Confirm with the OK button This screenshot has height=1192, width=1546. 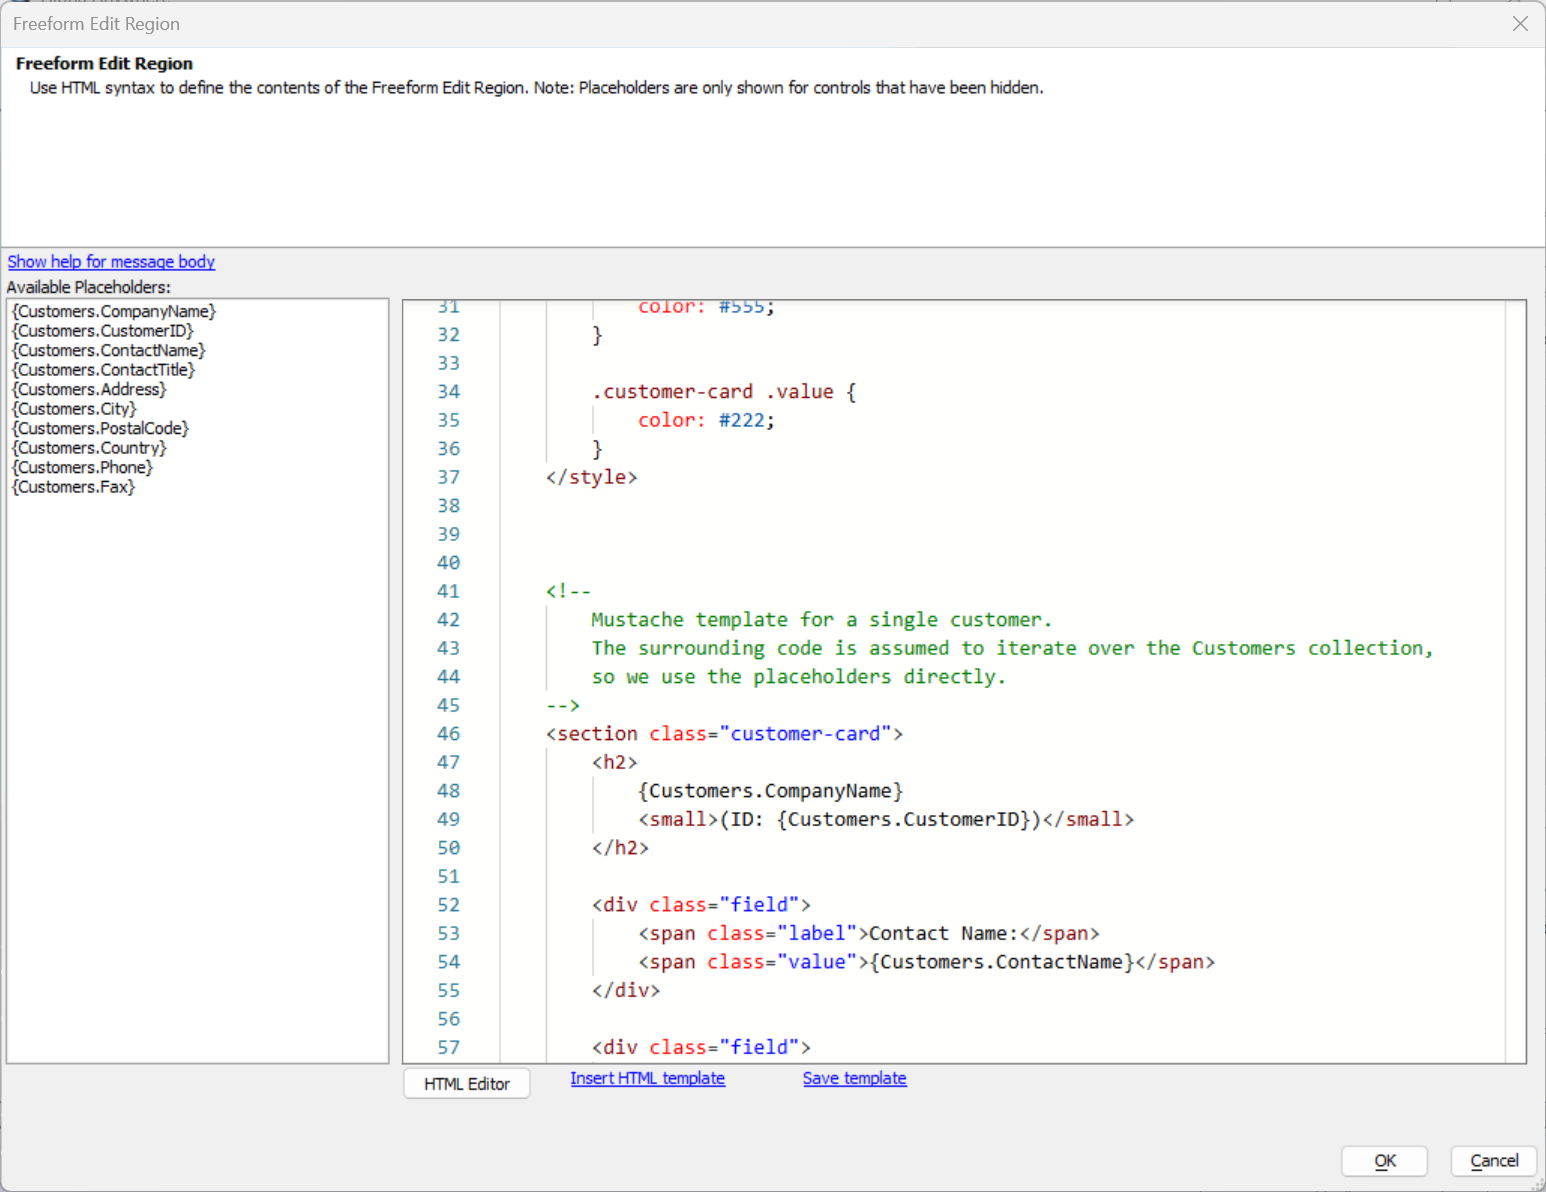point(1384,1161)
